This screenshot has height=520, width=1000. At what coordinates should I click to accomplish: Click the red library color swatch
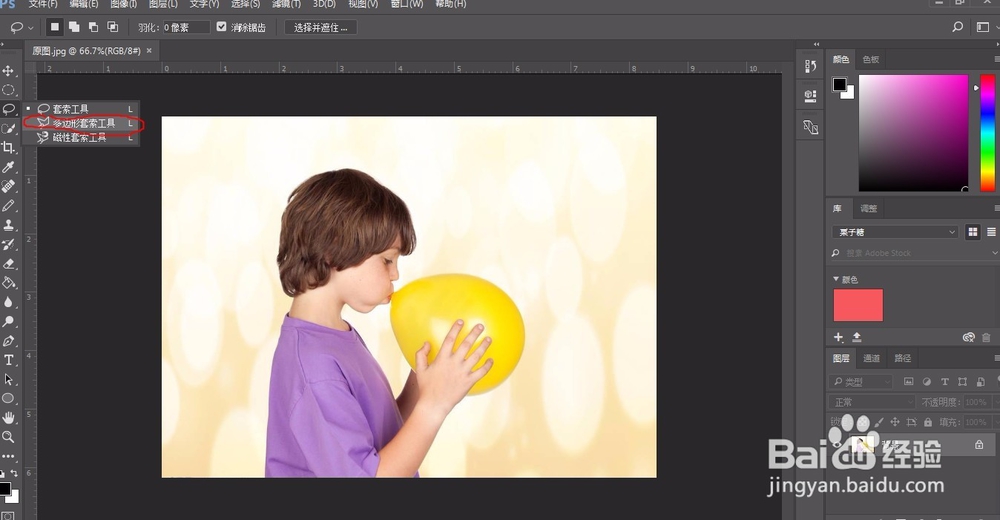[x=858, y=305]
